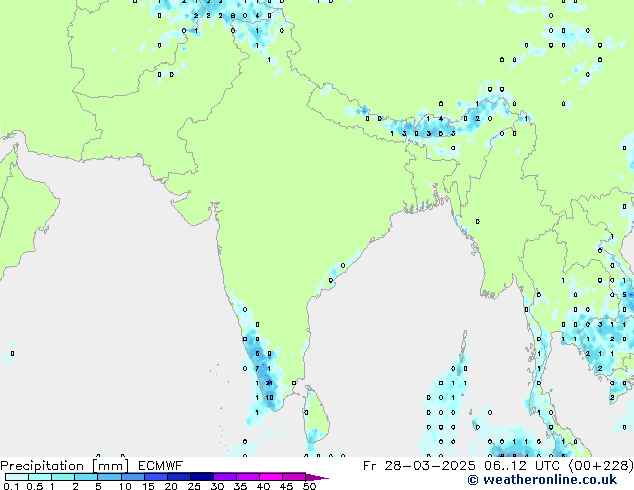Open the weatheronline.co.uk link

[542, 480]
